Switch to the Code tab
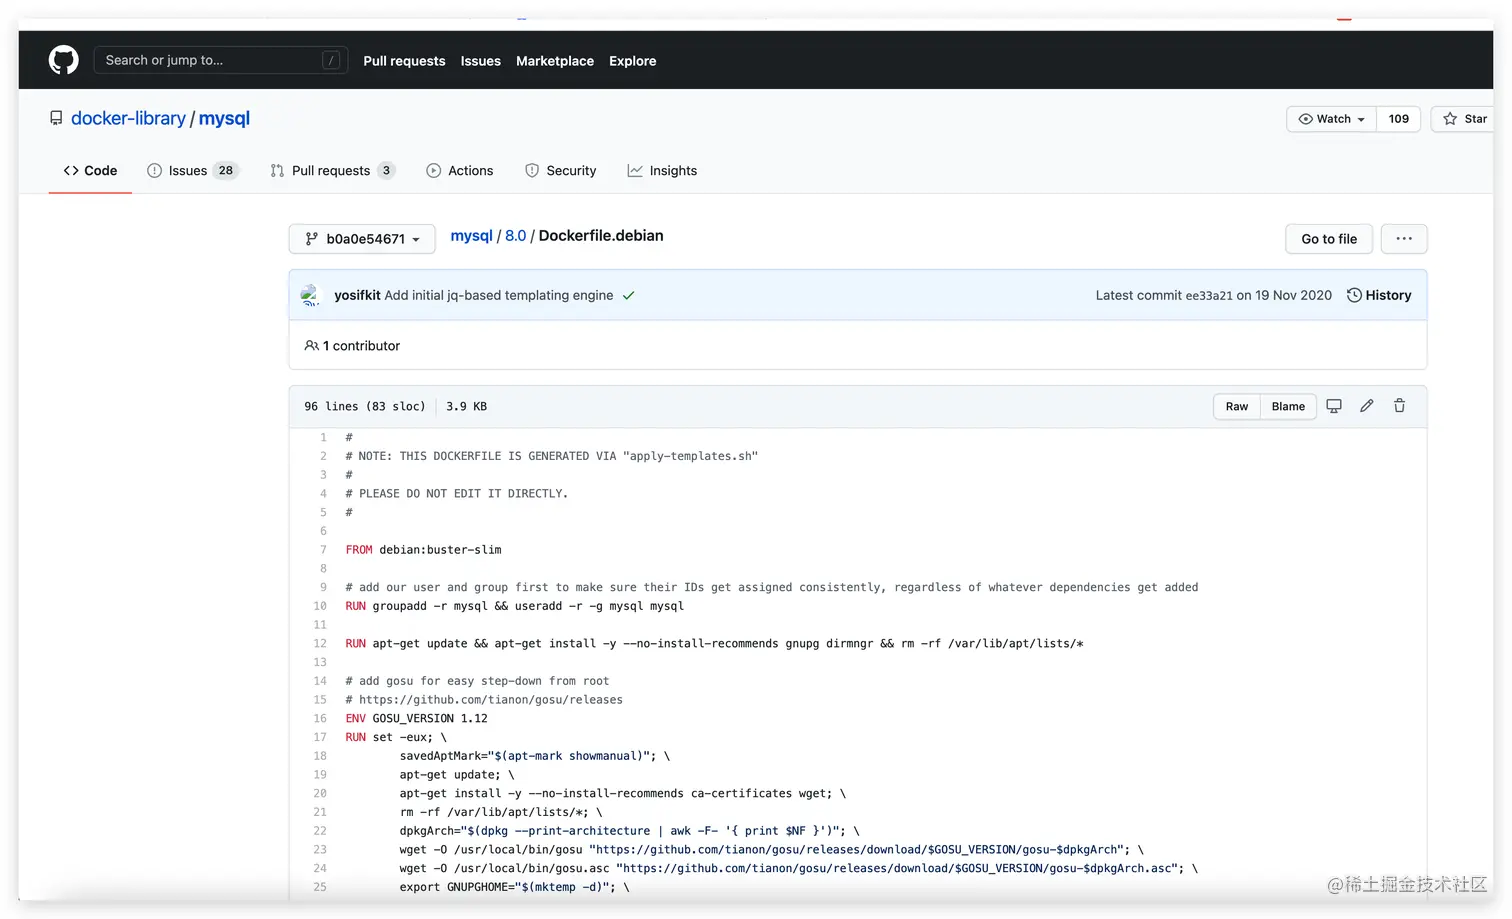The height and width of the screenshot is (919, 1512). coord(90,171)
